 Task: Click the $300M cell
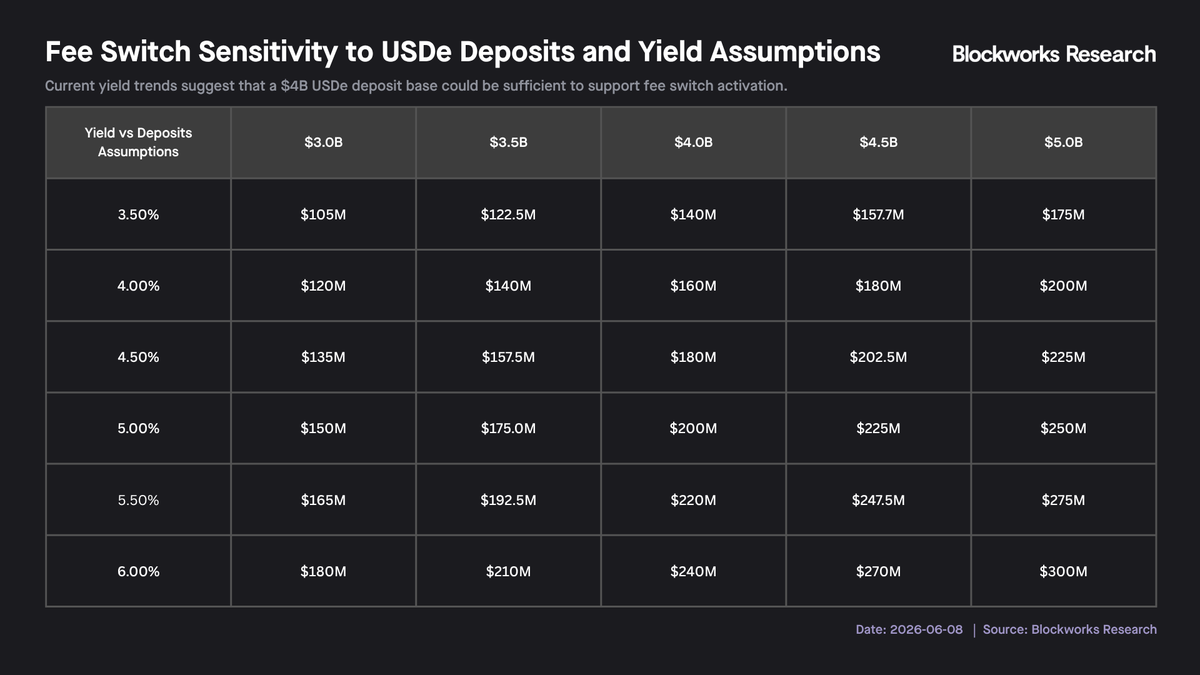[1063, 571]
